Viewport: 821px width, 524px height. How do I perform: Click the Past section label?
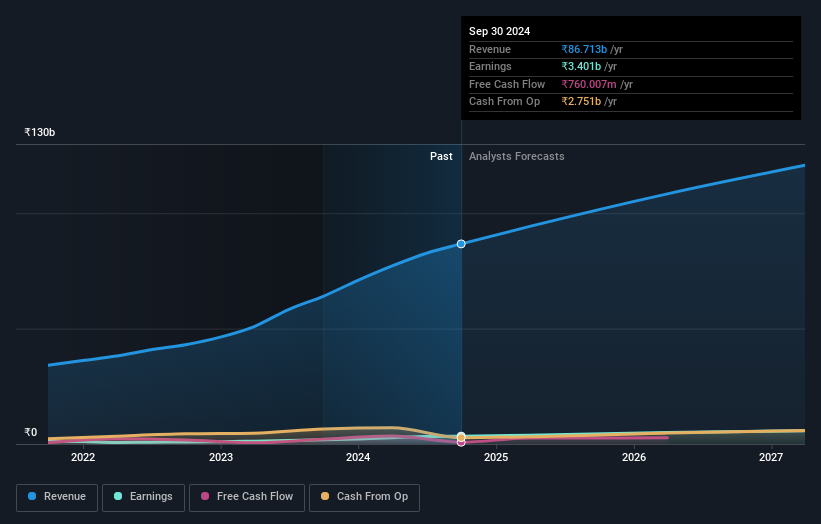pyautogui.click(x=441, y=157)
